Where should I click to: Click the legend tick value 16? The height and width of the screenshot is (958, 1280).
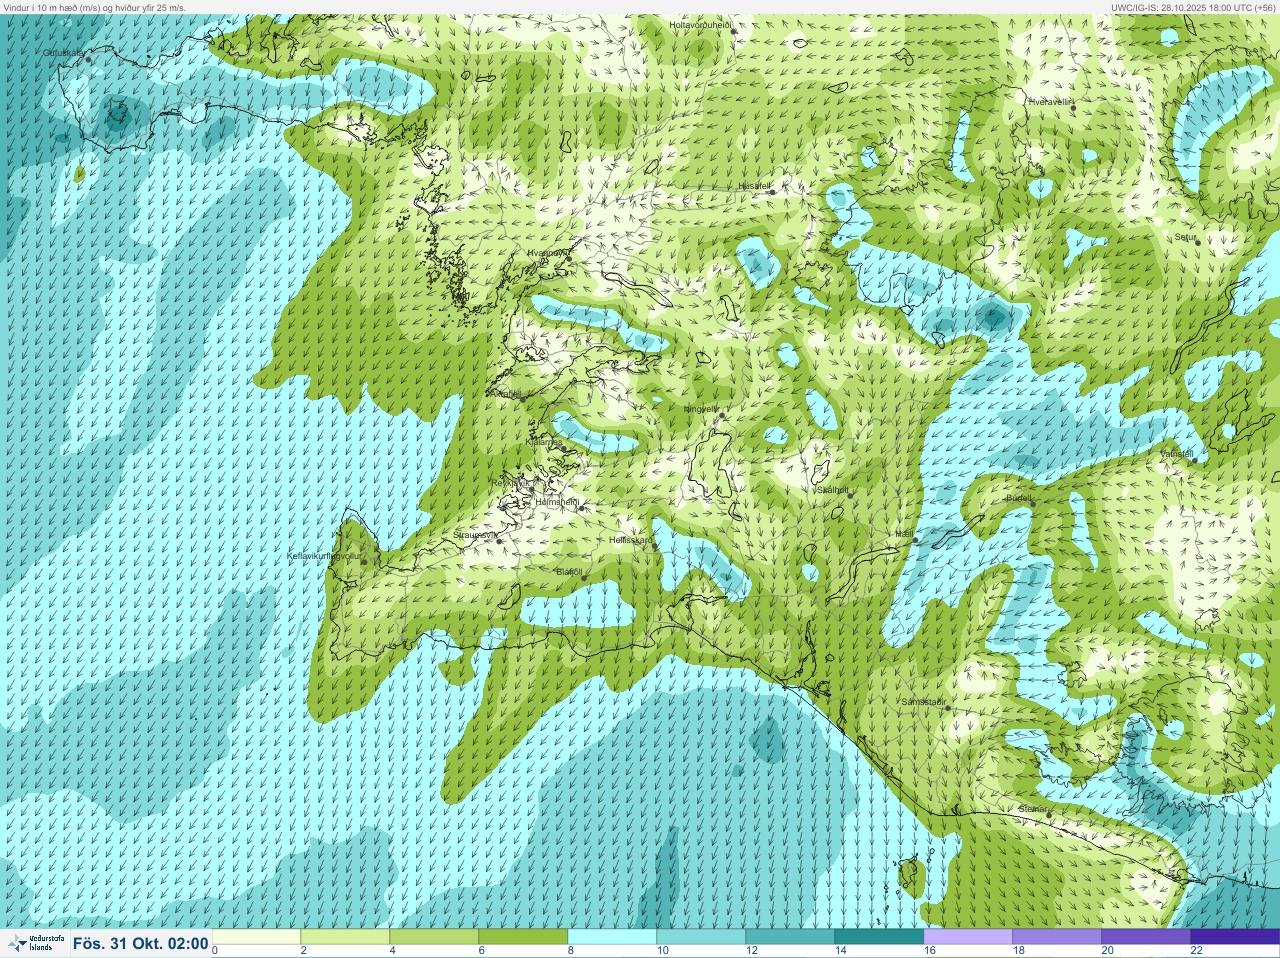[929, 951]
